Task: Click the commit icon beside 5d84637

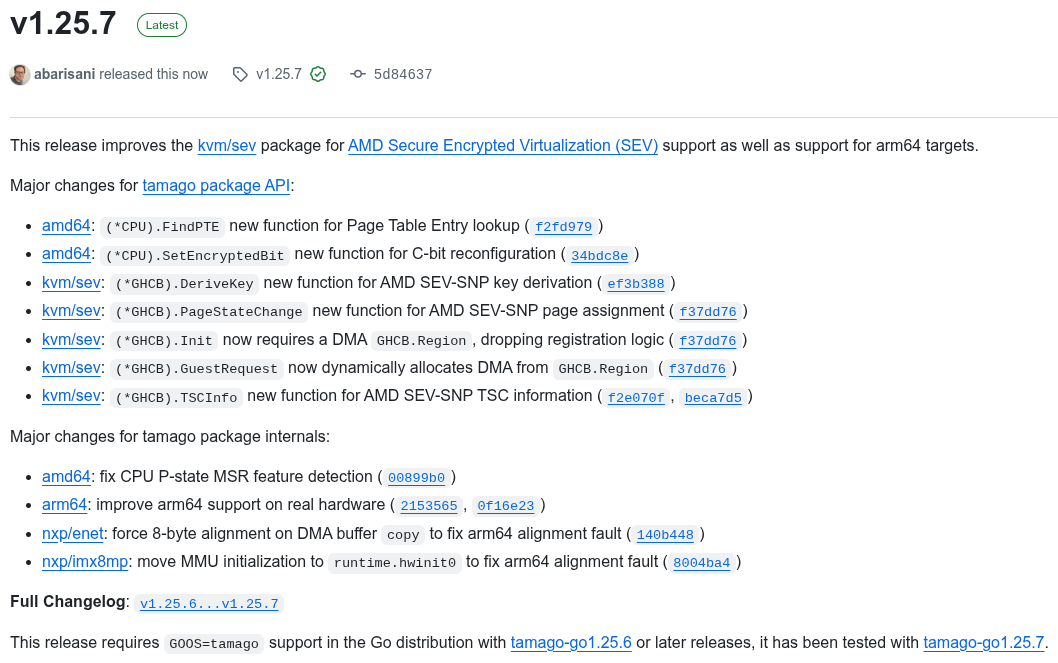Action: pyautogui.click(x=358, y=74)
